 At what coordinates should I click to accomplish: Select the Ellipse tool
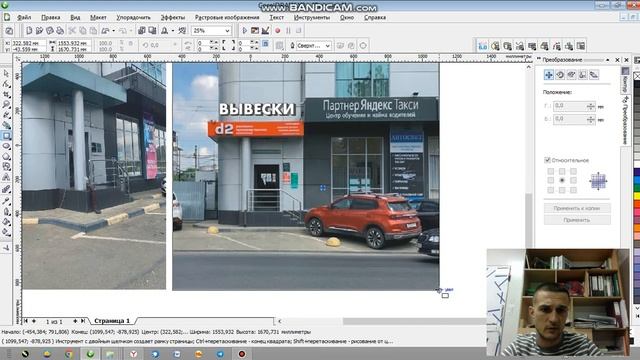click(6, 146)
